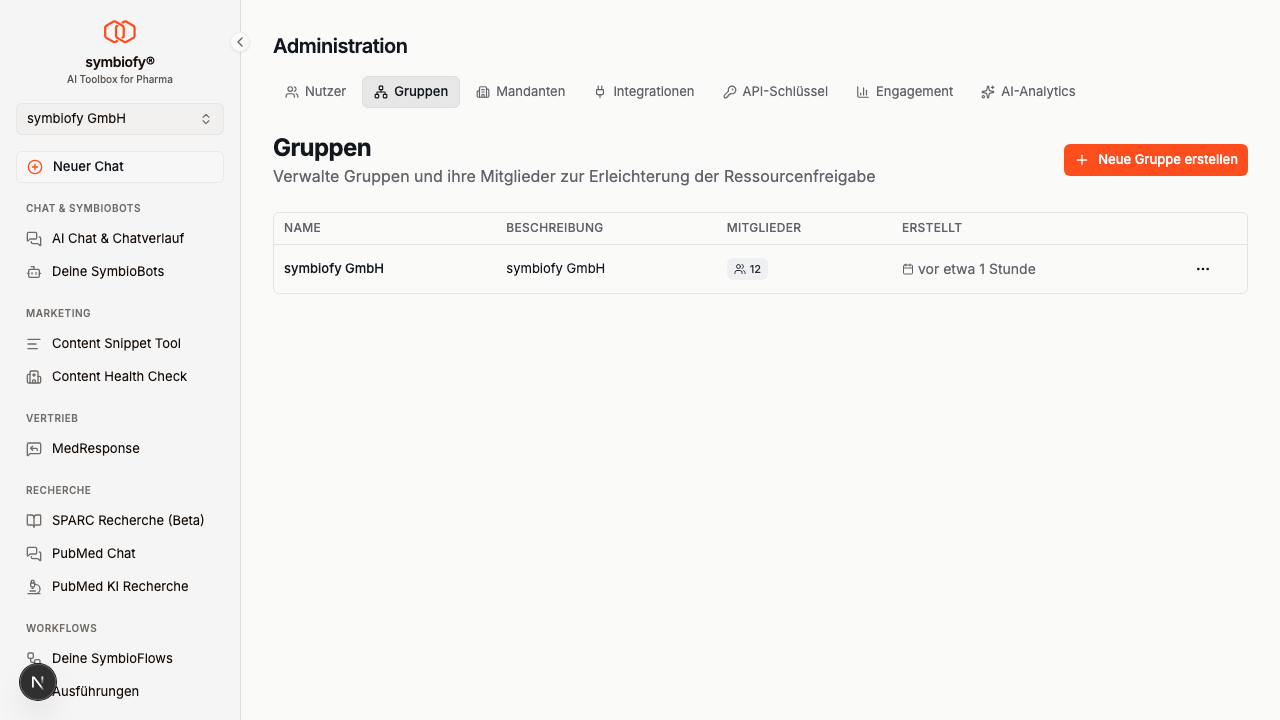The image size is (1280, 720).
Task: Click the members badge showing 12
Action: tap(747, 268)
